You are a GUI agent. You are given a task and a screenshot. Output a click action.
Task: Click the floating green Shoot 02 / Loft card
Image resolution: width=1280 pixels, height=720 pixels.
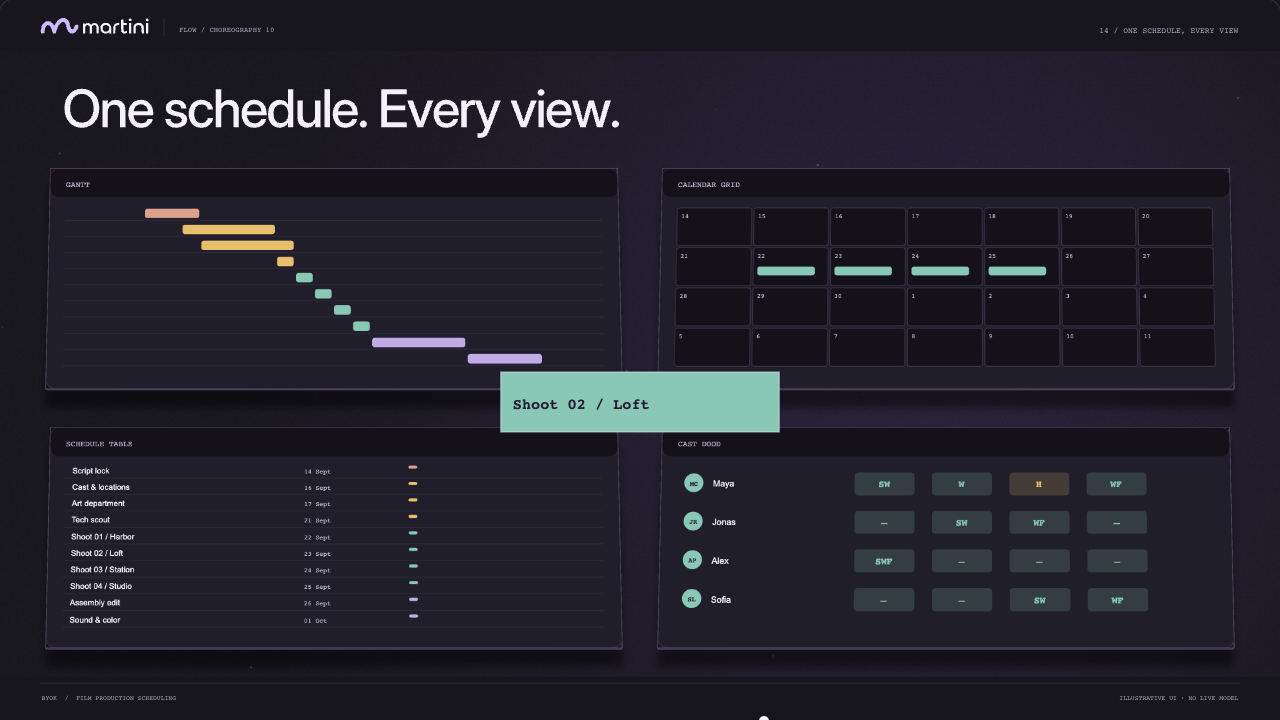pos(639,402)
